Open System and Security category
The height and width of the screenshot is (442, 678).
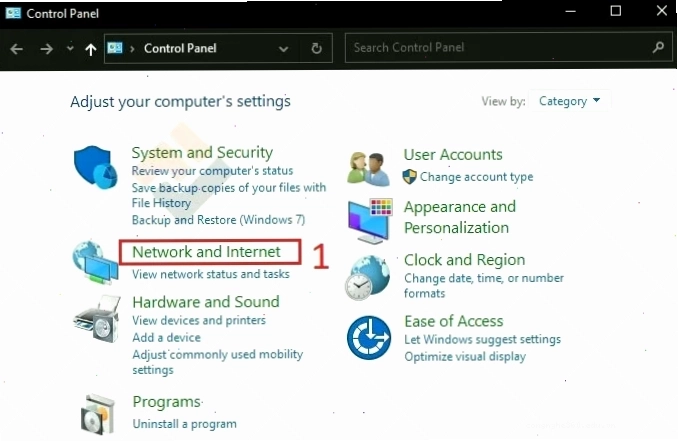coord(202,153)
